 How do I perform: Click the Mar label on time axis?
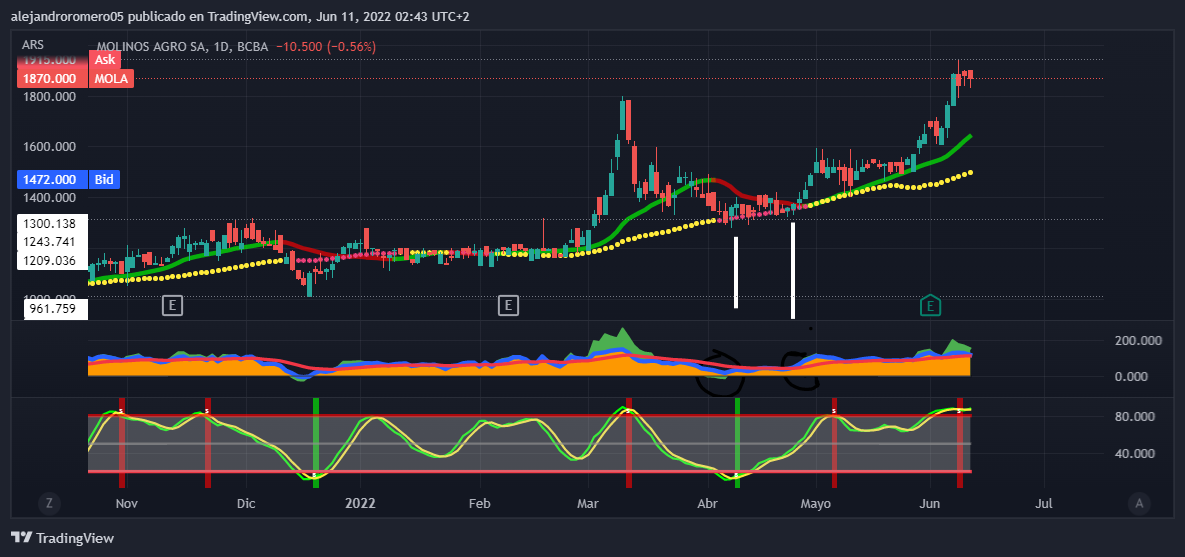(588, 503)
